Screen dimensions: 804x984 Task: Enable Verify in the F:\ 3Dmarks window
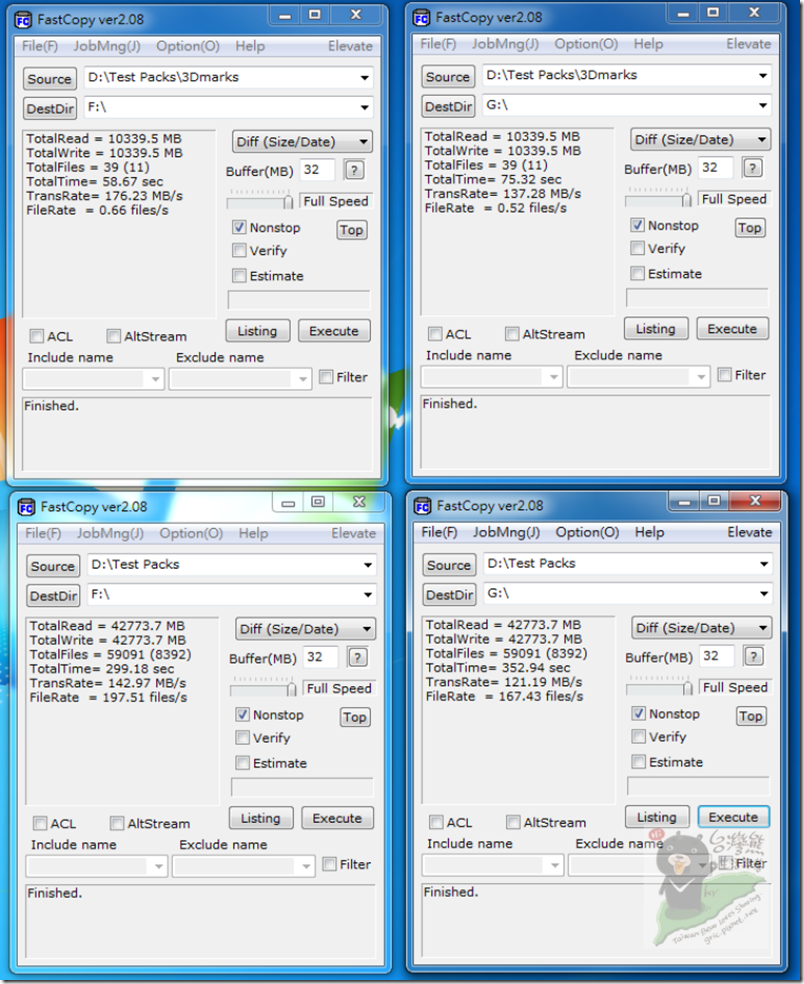tap(239, 250)
